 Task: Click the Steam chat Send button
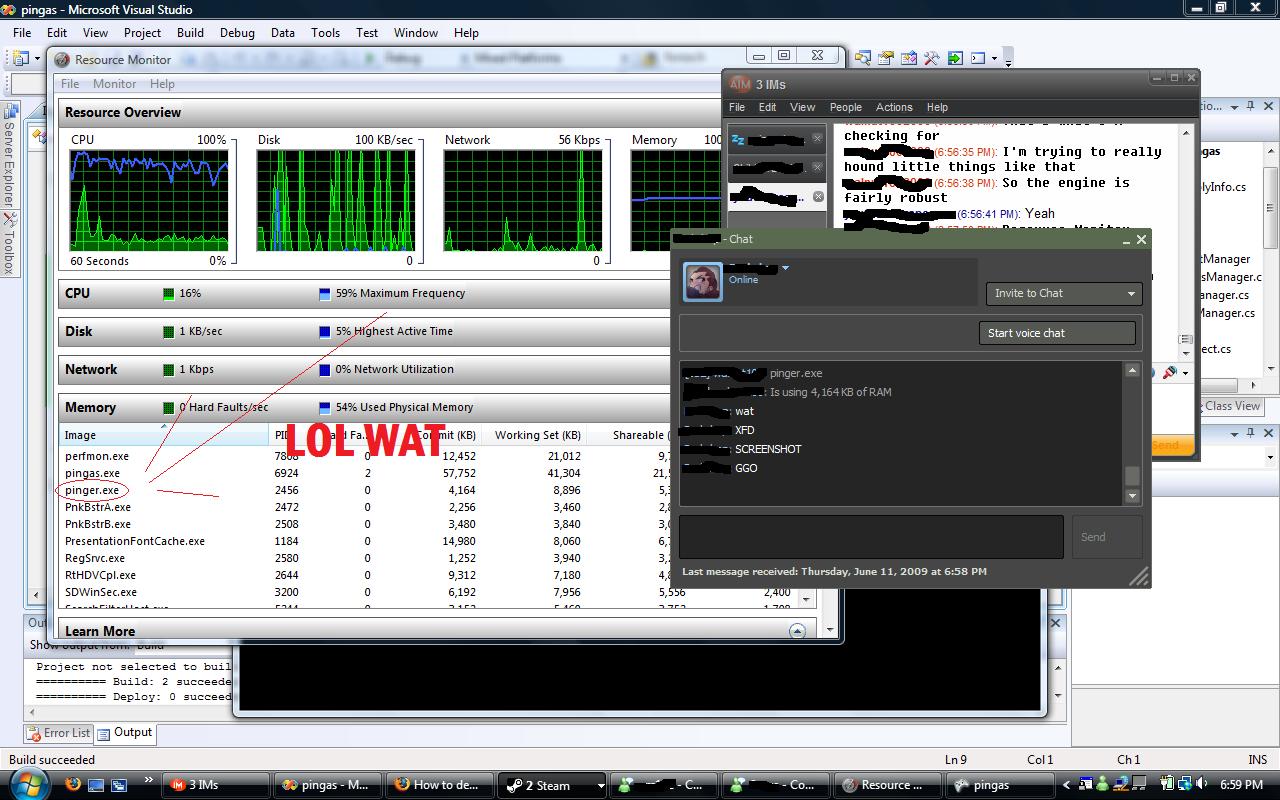coord(1106,537)
